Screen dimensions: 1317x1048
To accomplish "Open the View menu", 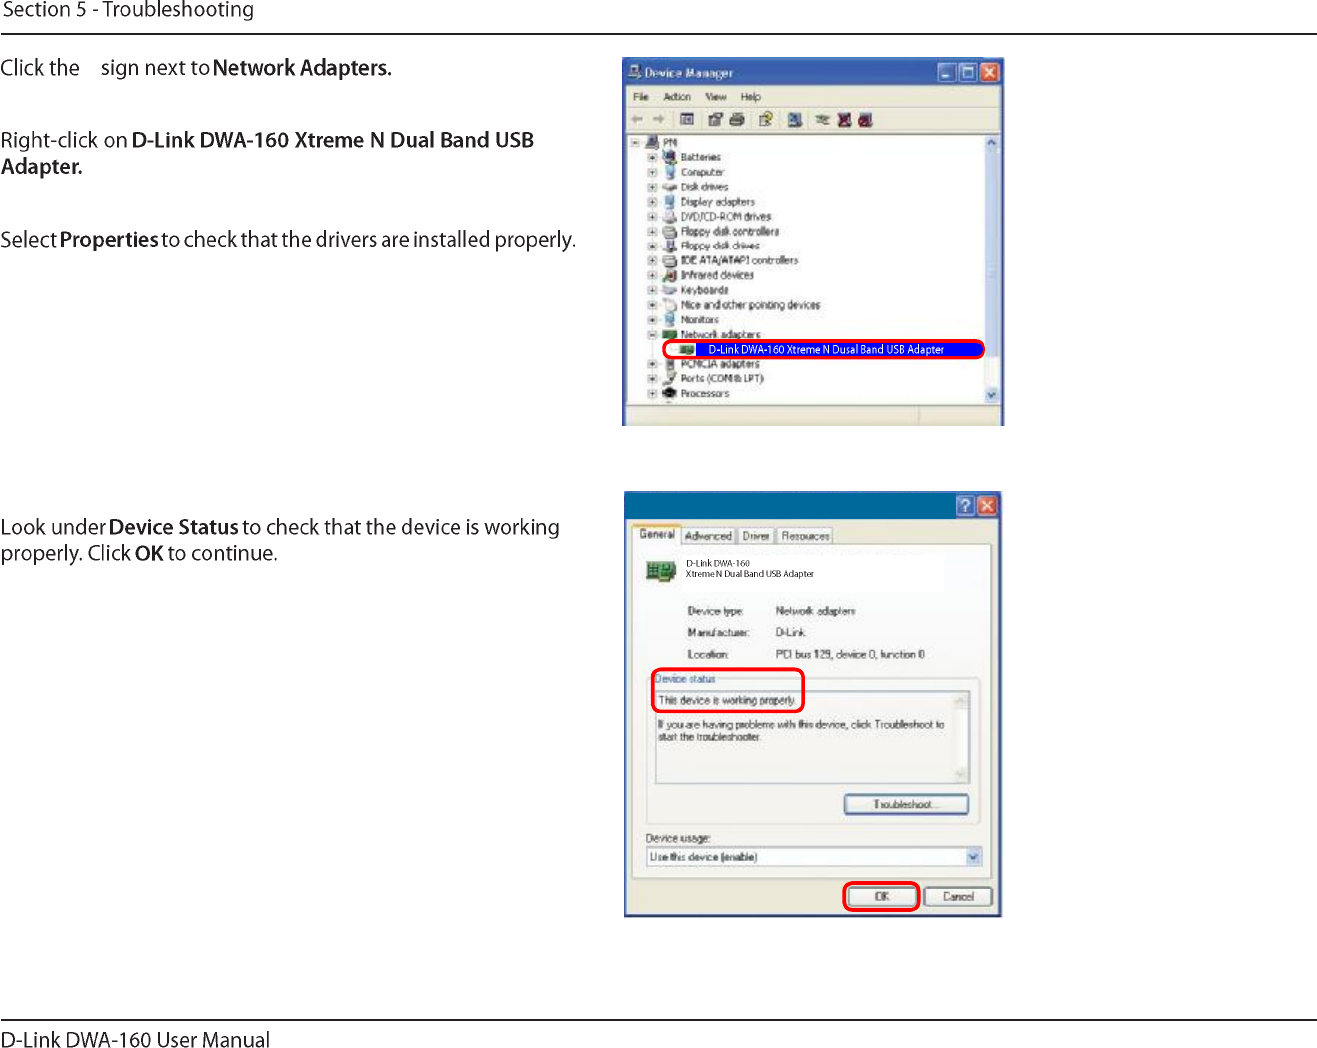I will pyautogui.click(x=716, y=97).
